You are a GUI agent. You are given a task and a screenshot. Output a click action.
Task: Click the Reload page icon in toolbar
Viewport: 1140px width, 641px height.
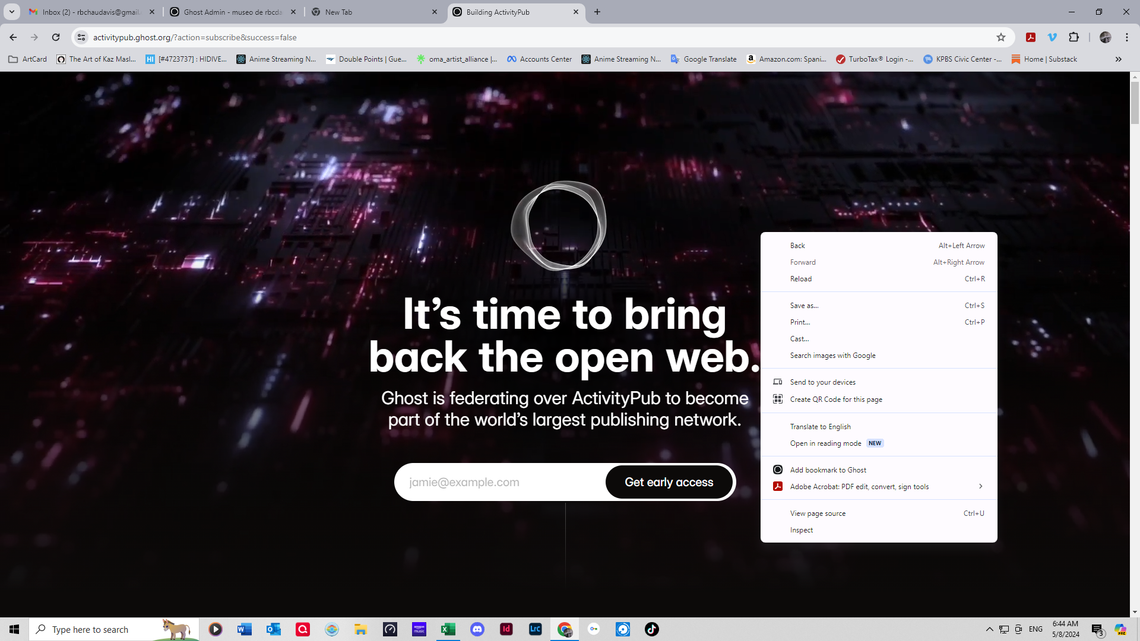click(x=55, y=37)
